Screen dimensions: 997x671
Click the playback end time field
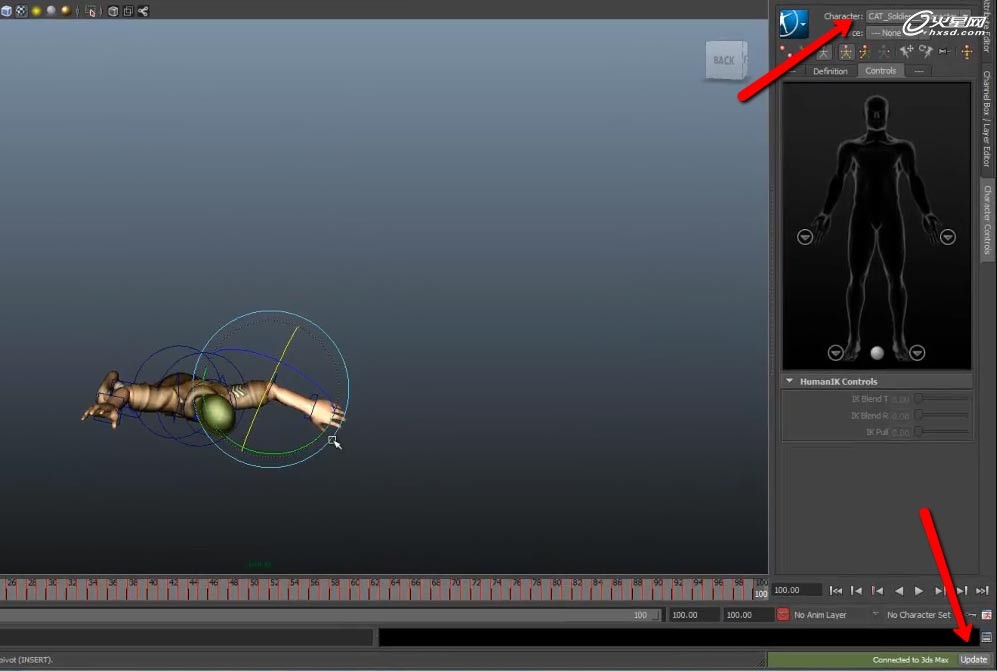pyautogui.click(x=694, y=615)
